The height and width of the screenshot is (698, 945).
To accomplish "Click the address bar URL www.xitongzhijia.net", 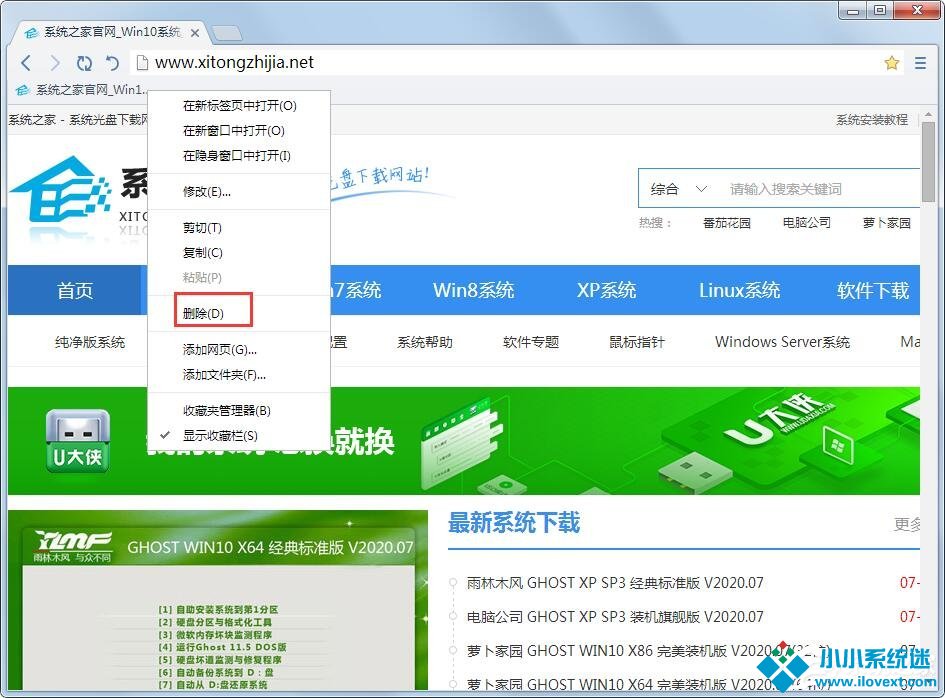I will [234, 63].
